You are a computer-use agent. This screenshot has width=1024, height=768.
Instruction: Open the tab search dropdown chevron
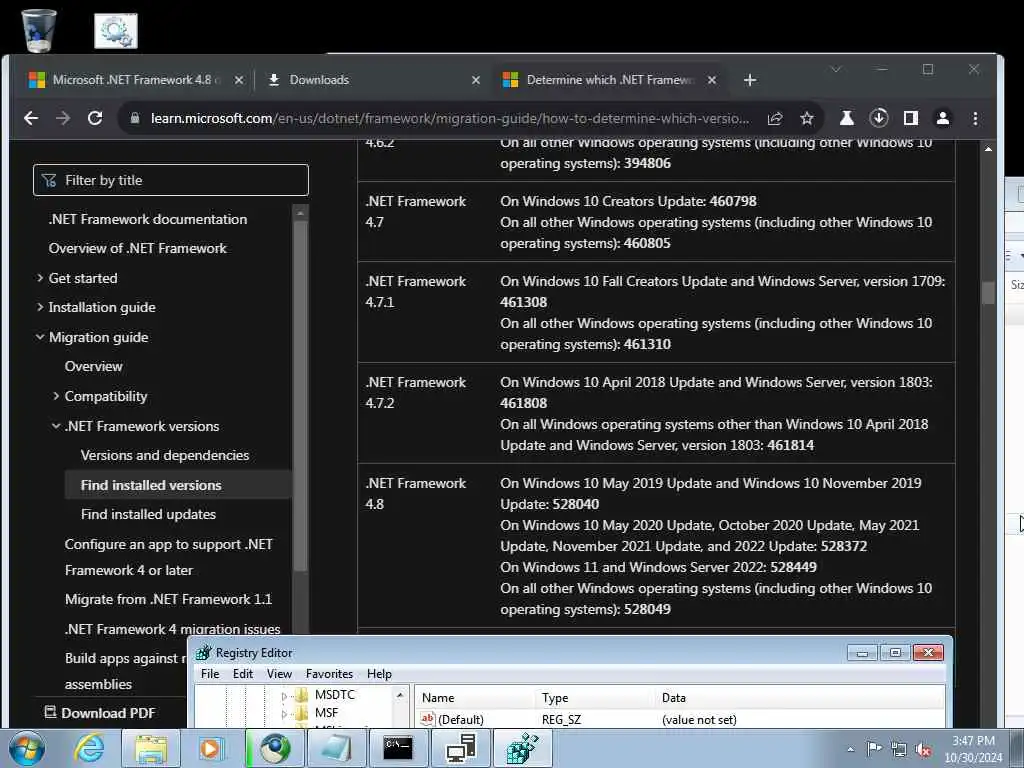[x=836, y=69]
